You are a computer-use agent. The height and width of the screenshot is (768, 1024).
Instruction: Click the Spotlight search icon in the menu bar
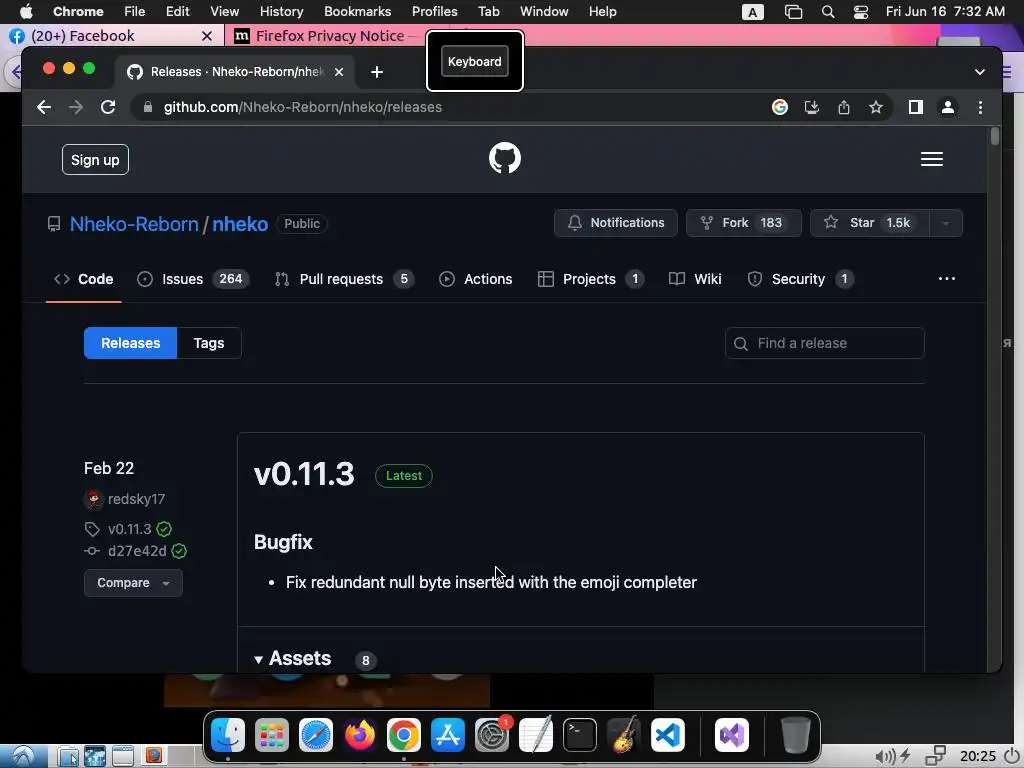(x=827, y=12)
